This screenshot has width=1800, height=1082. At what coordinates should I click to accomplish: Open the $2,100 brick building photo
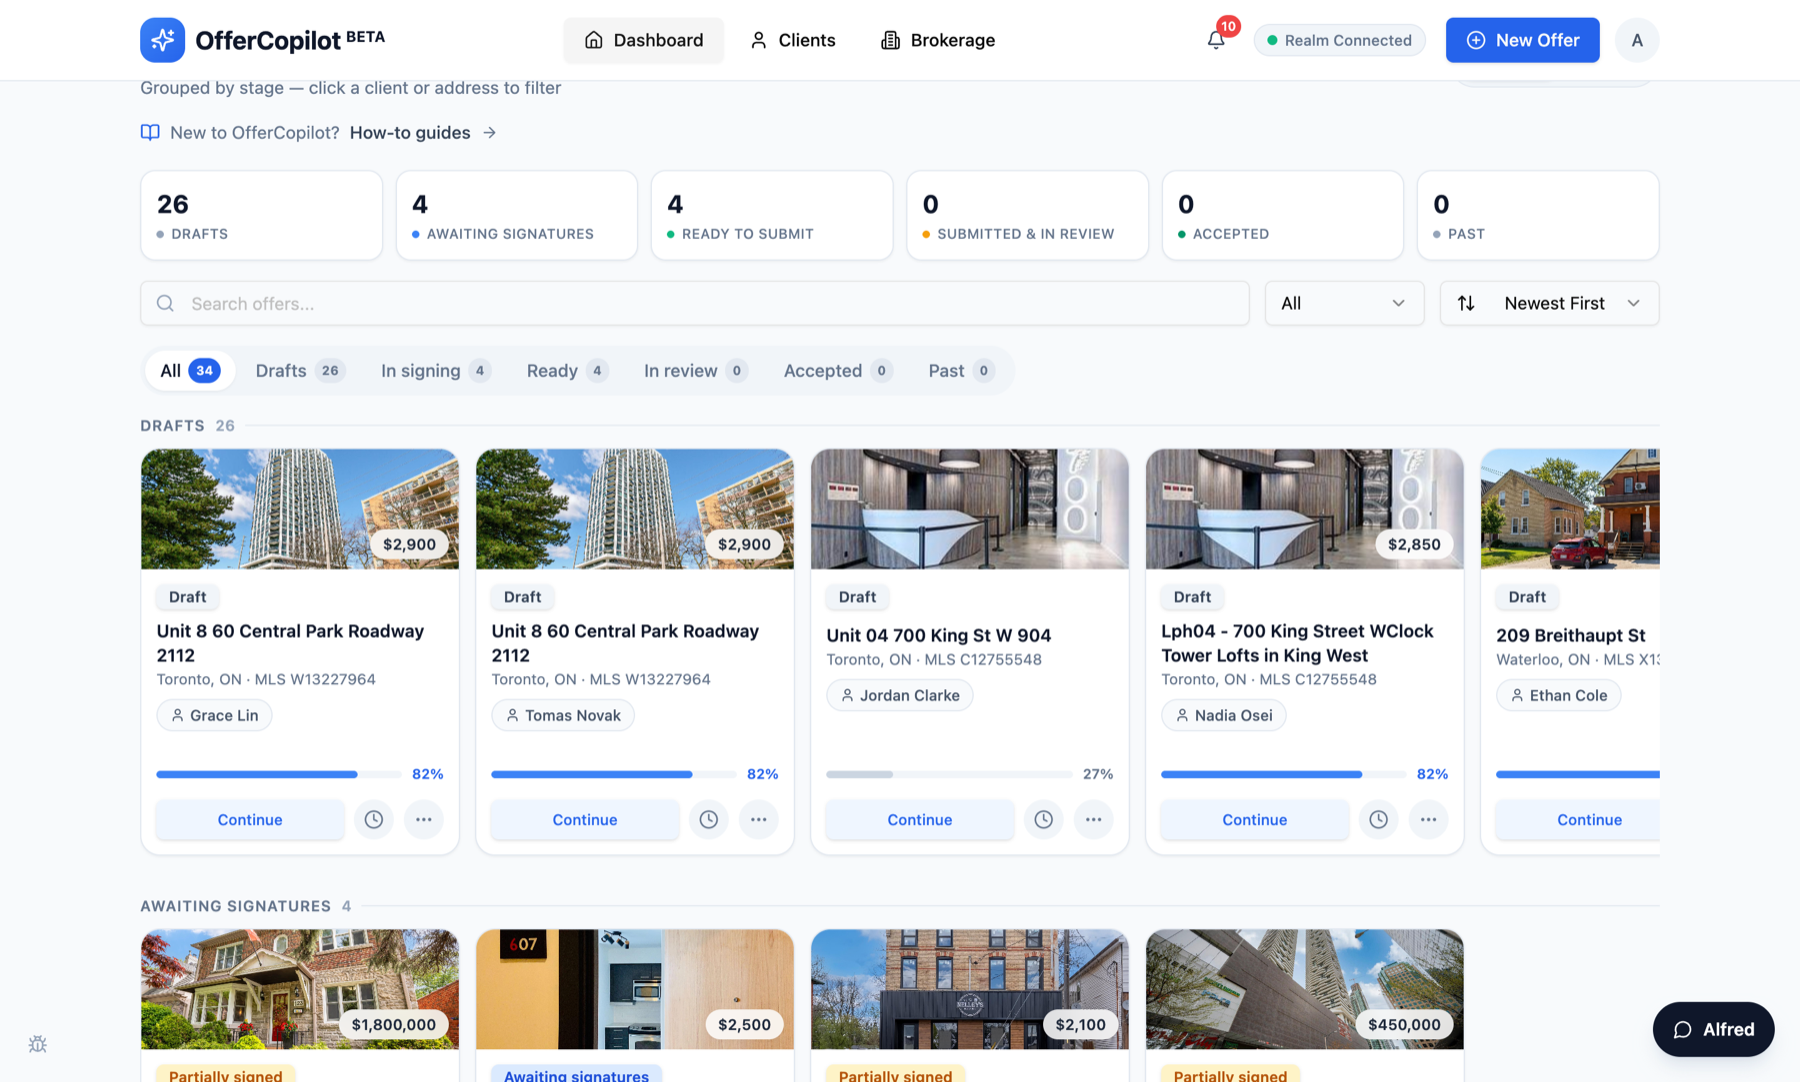970,989
